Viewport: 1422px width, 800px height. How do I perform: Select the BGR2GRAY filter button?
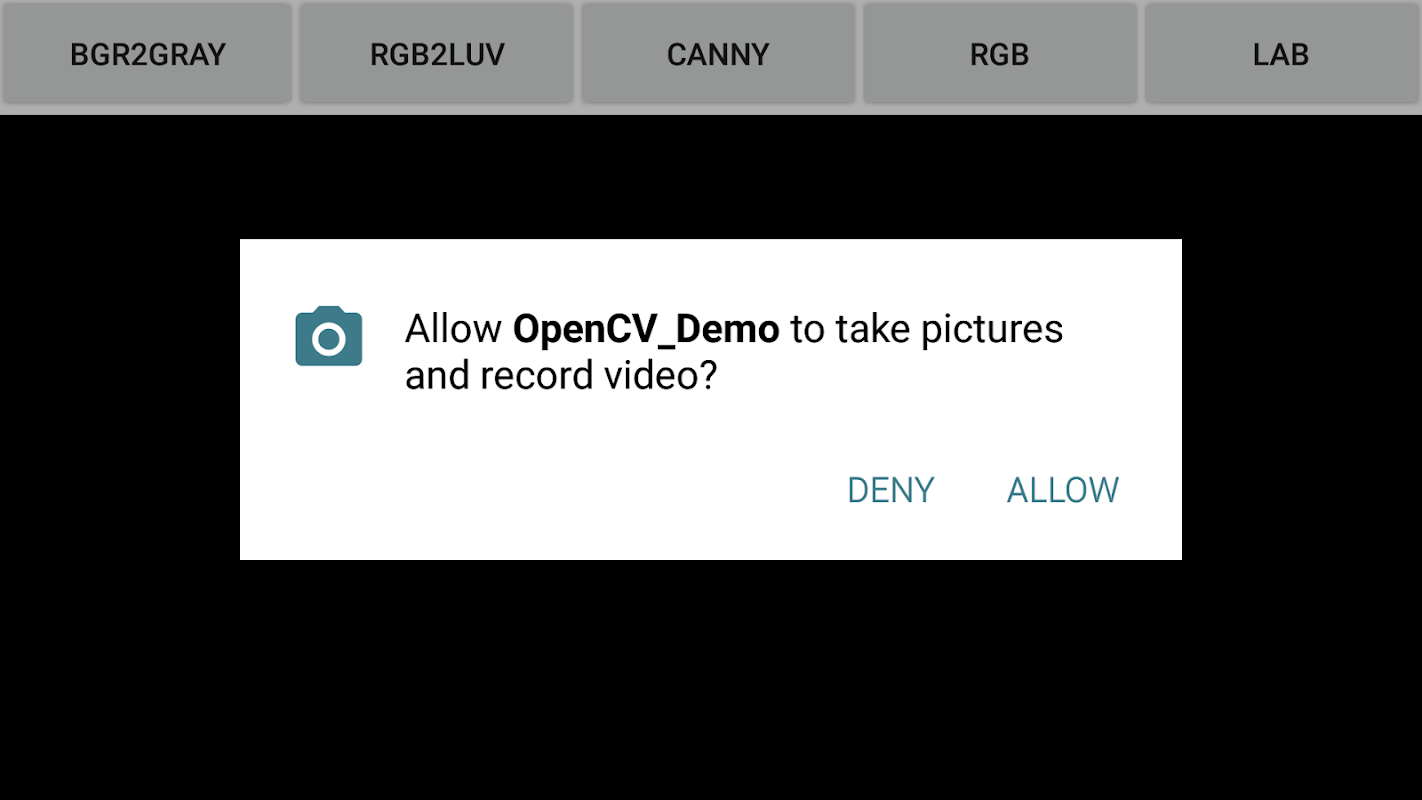click(x=147, y=54)
